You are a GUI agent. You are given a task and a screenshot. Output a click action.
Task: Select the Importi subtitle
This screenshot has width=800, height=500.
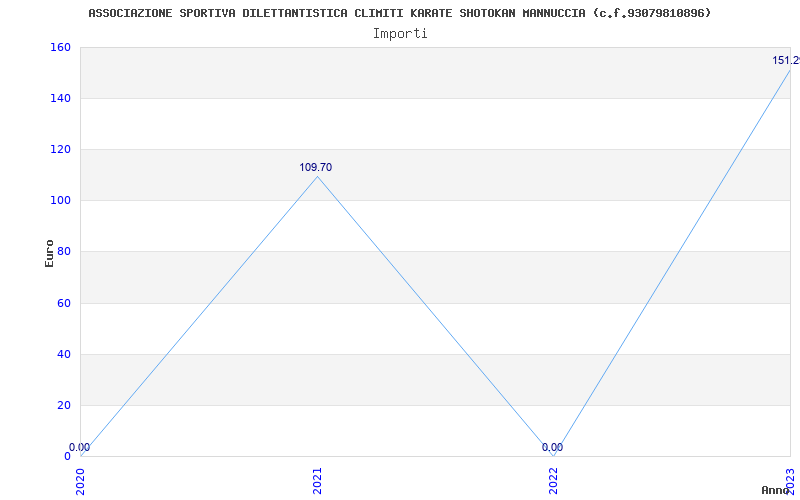point(400,34)
